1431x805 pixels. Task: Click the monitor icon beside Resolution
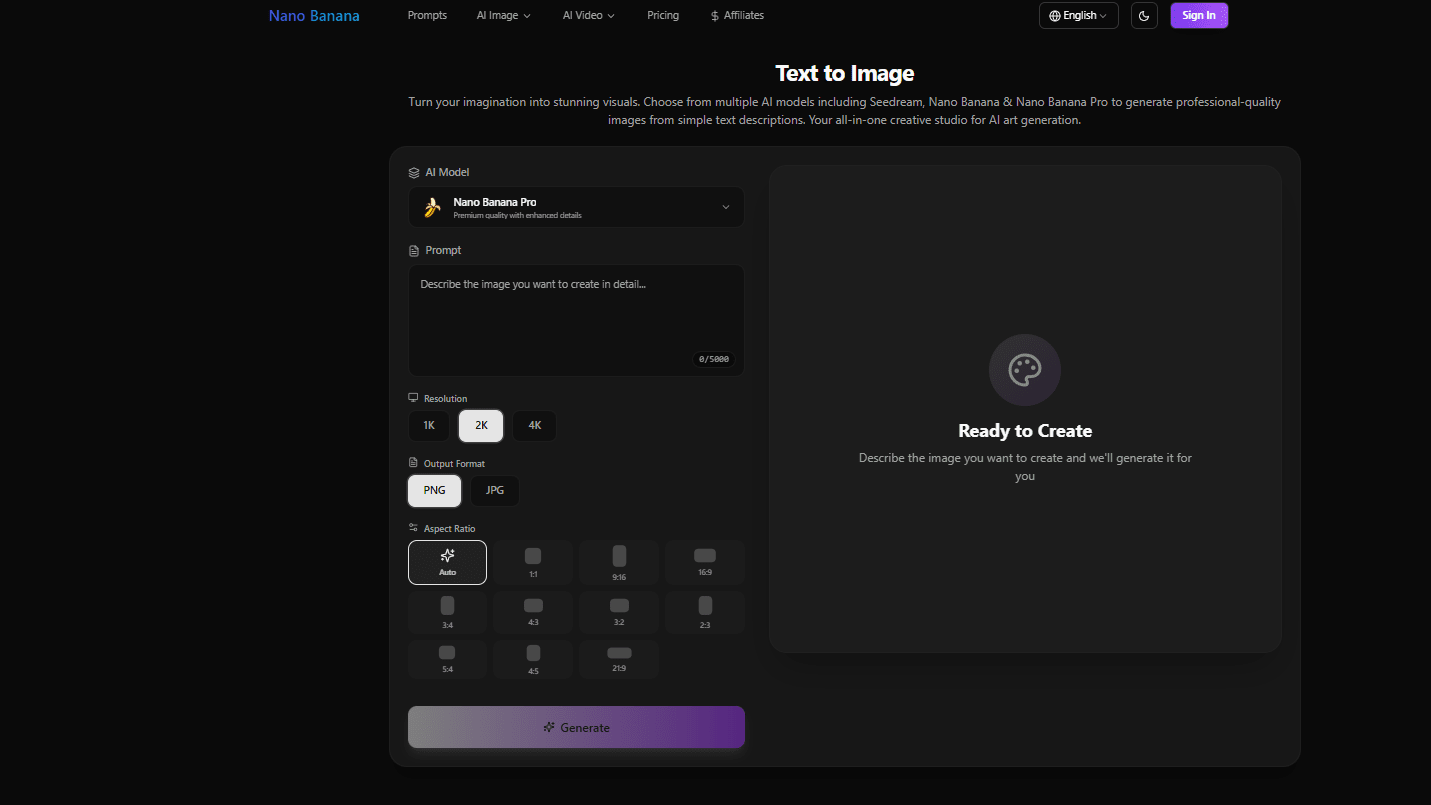pos(413,398)
